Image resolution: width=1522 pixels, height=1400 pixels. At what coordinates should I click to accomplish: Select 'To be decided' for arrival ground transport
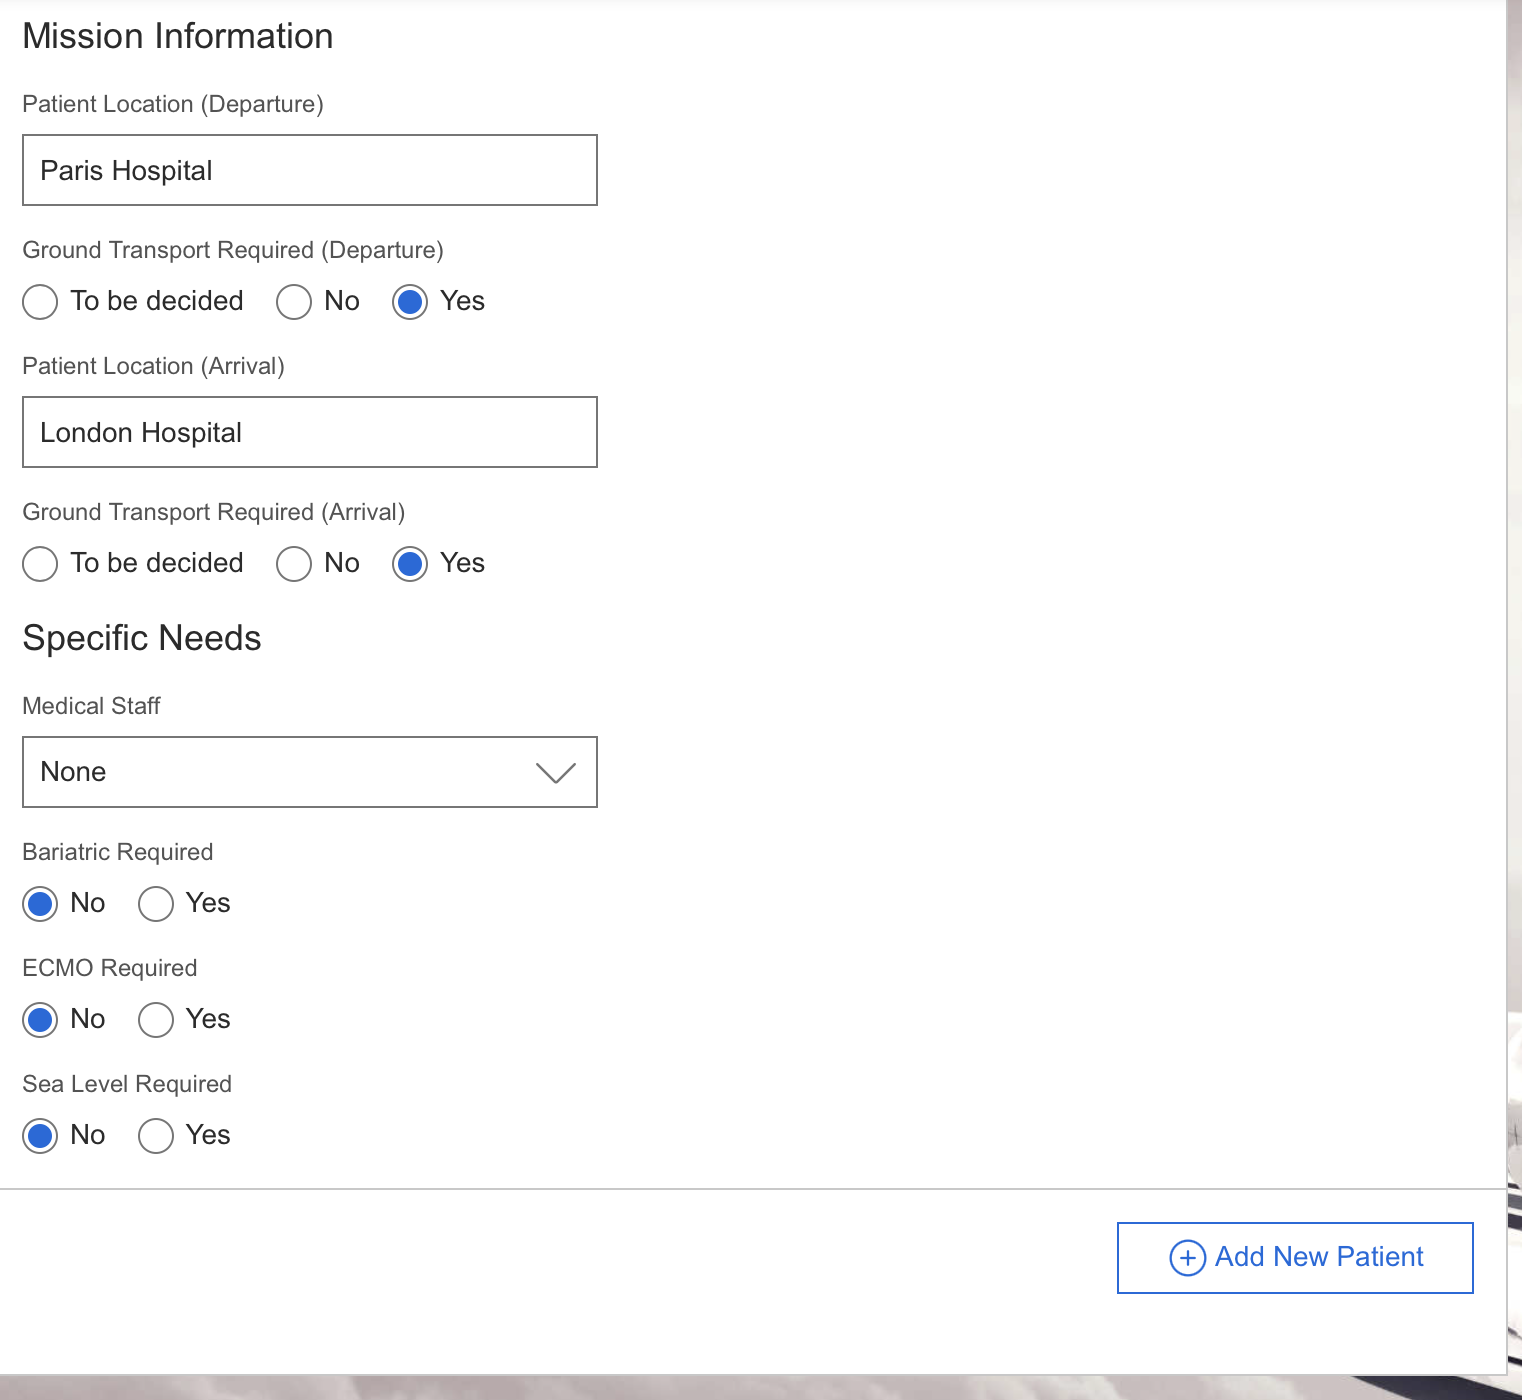(x=40, y=564)
